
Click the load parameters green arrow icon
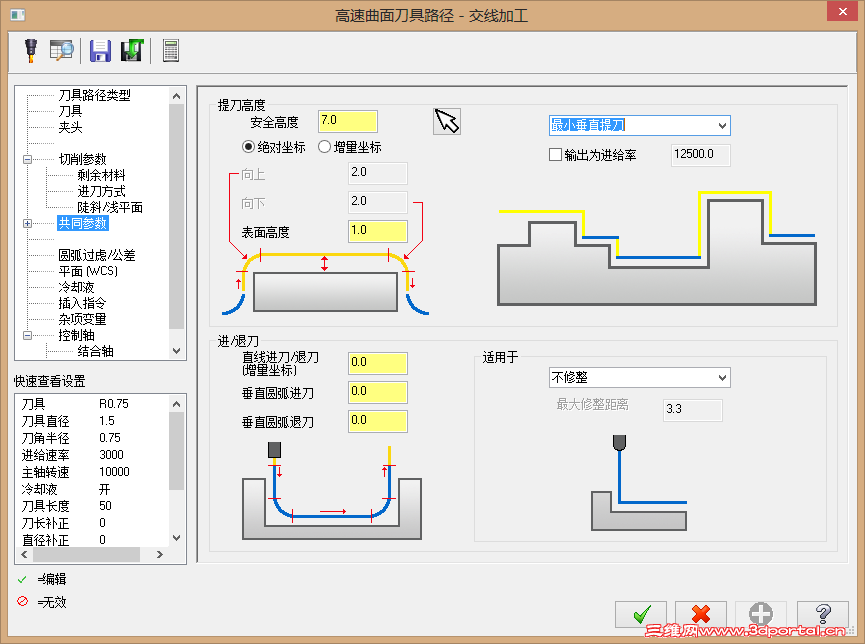[x=132, y=51]
